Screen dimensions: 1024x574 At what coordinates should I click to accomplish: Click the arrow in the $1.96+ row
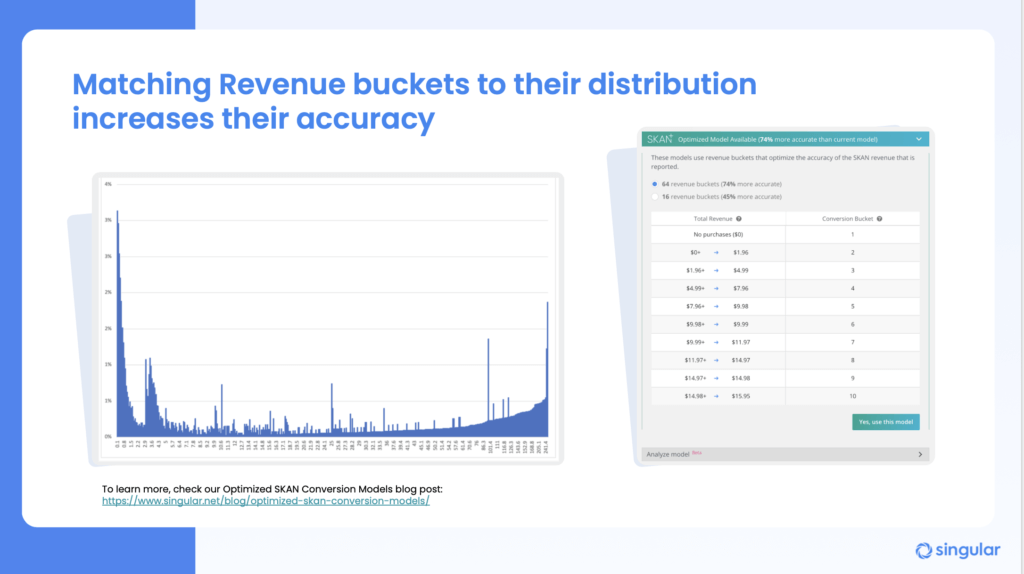(x=716, y=270)
